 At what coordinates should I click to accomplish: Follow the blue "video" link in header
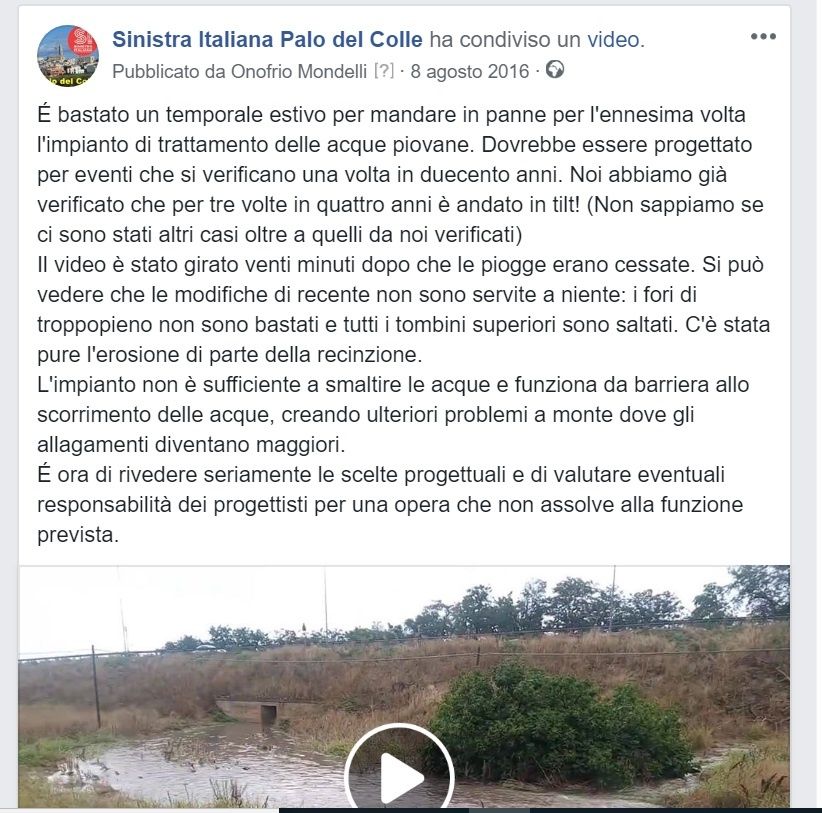click(613, 39)
